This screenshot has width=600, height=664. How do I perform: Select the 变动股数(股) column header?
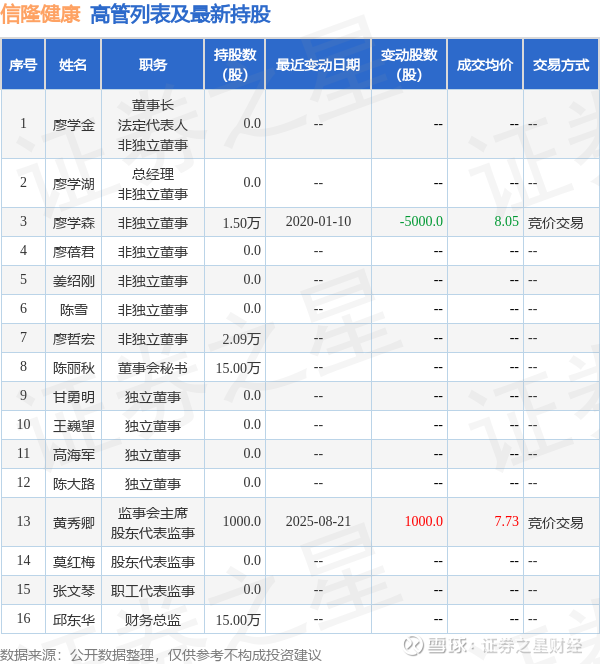[409, 64]
